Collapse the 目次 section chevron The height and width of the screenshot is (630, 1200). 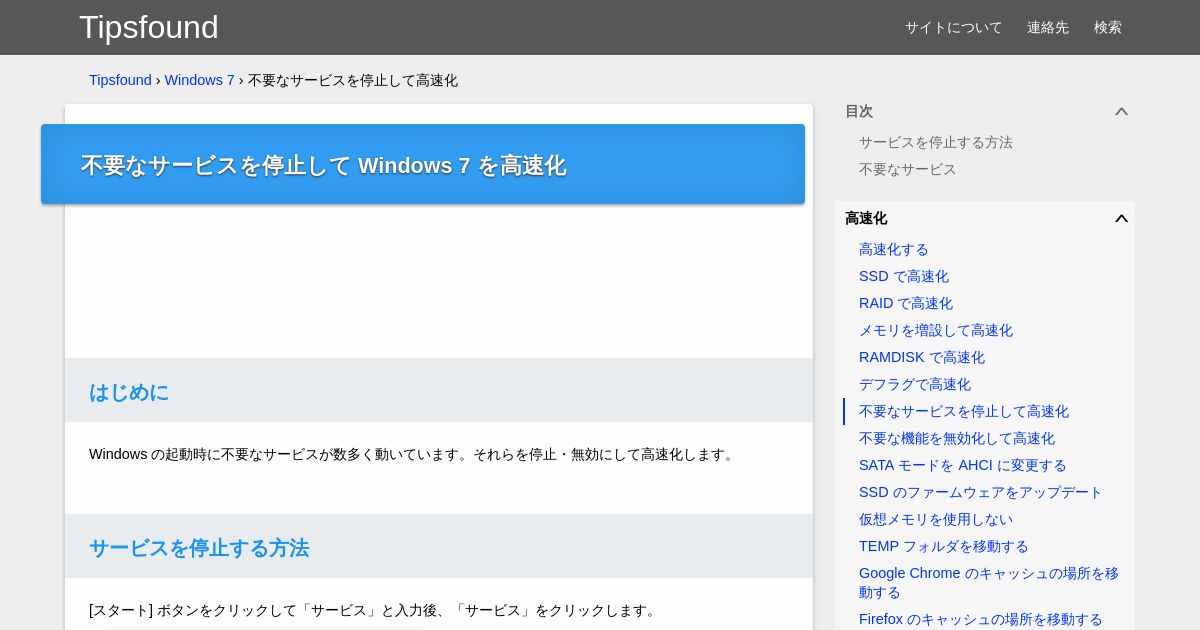1121,111
